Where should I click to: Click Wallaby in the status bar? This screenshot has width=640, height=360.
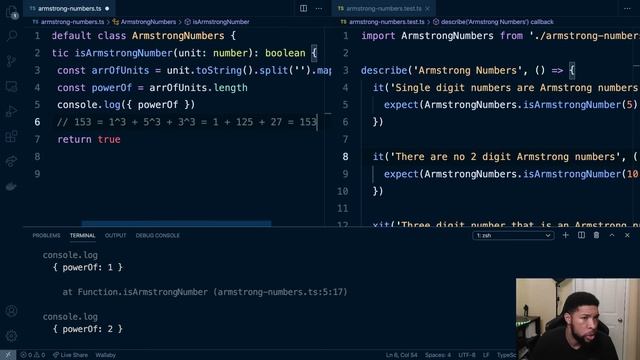pyautogui.click(x=106, y=355)
